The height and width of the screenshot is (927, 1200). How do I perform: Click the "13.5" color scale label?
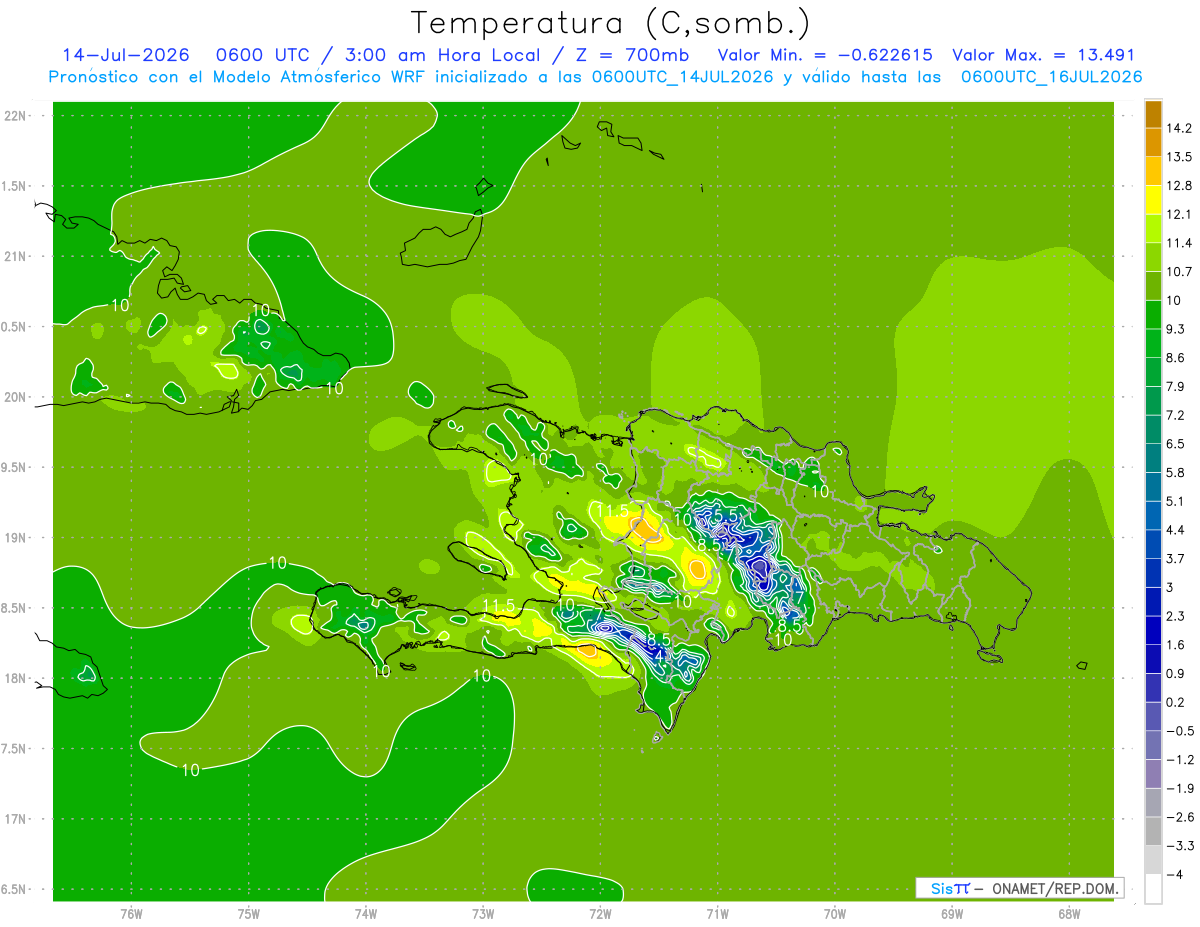[1179, 157]
